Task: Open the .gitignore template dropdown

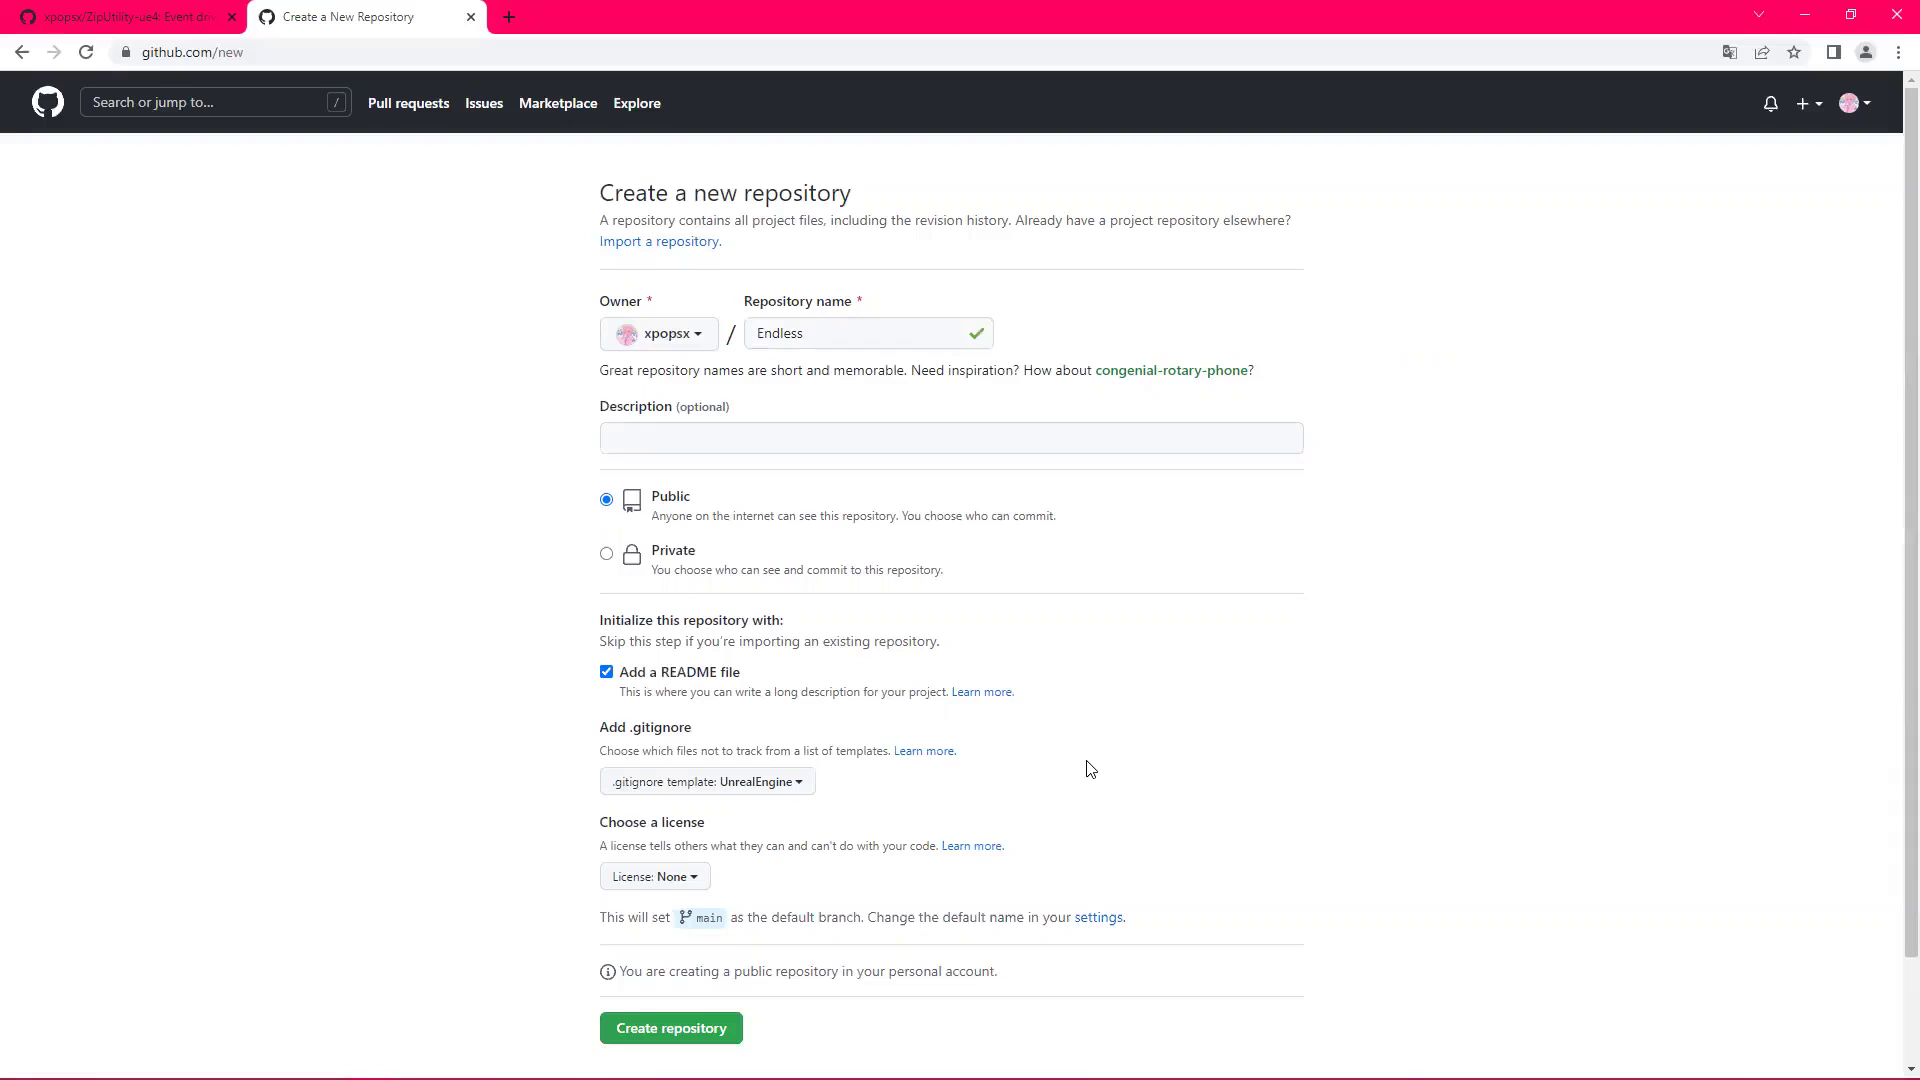Action: pos(707,782)
